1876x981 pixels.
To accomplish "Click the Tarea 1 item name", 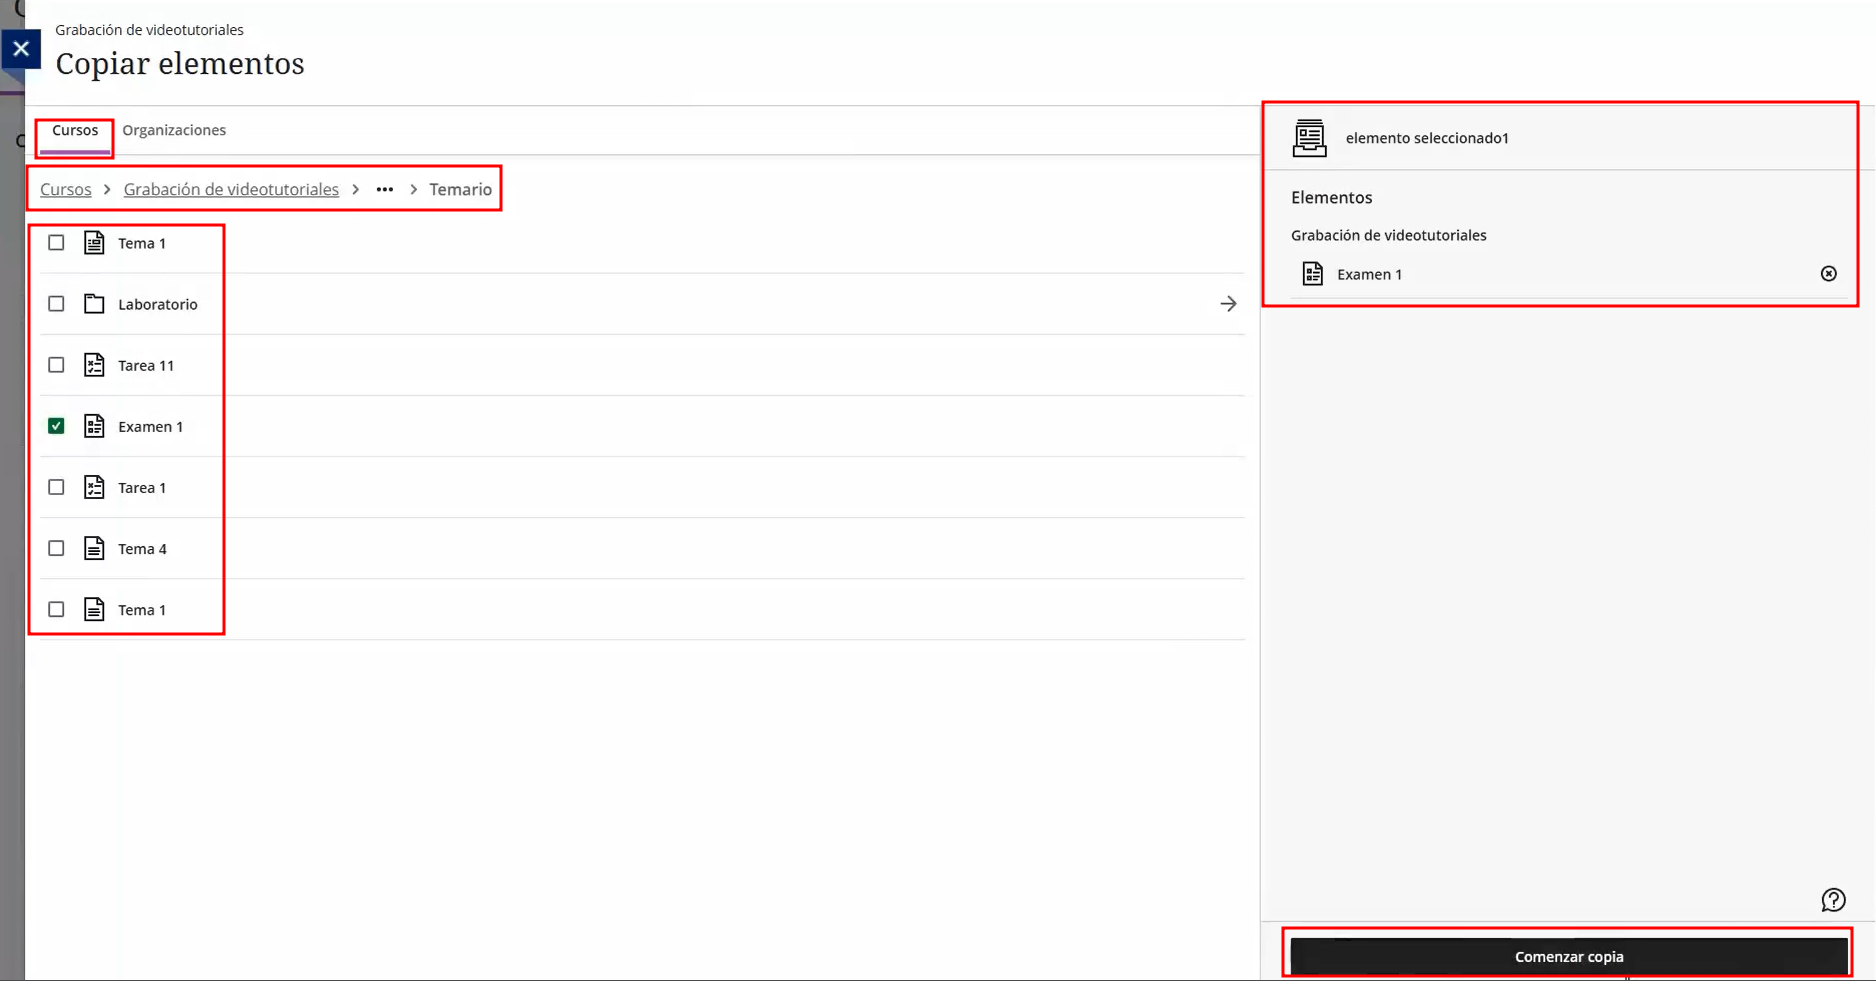I will [x=142, y=488].
